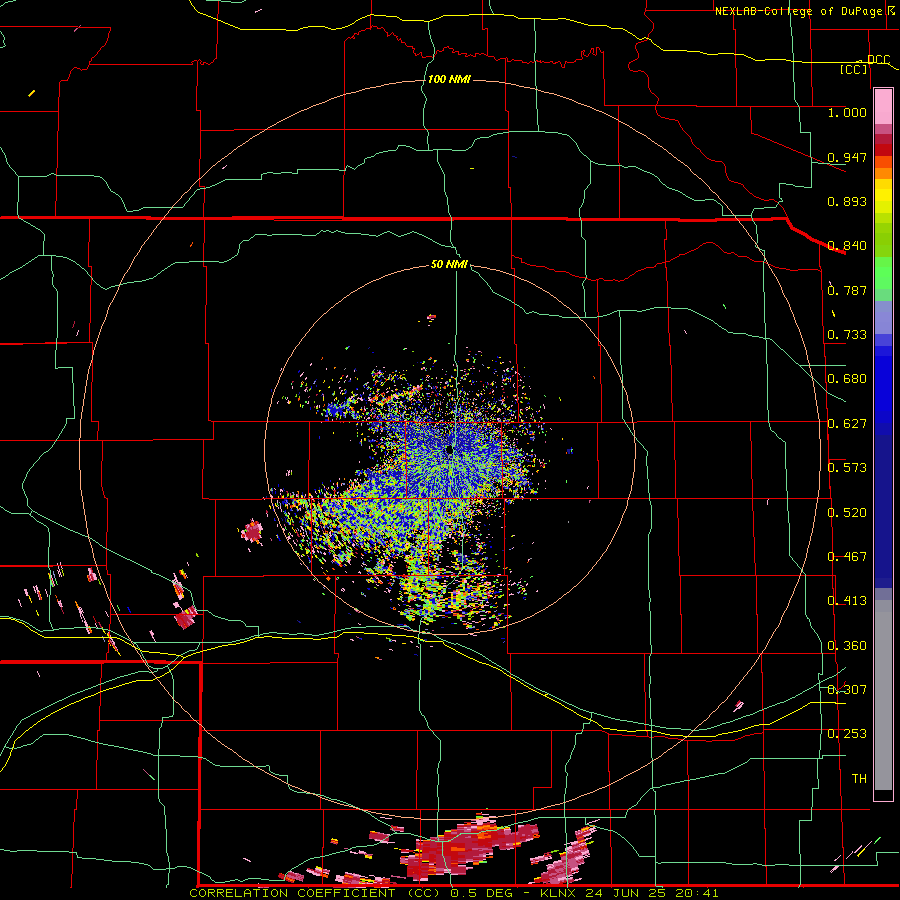Select the 0.467 legend value
The height and width of the screenshot is (900, 900).
coord(847,557)
